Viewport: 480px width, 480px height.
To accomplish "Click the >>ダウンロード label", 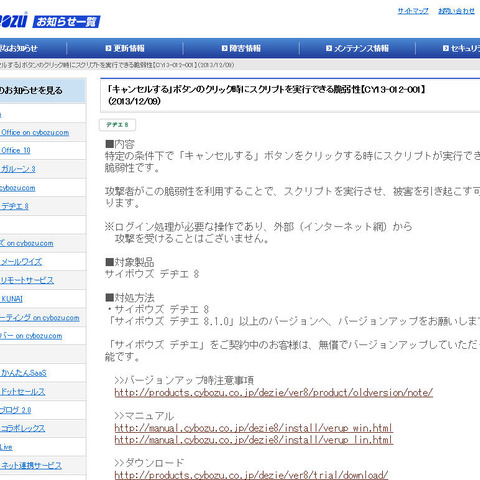I will tap(149, 463).
